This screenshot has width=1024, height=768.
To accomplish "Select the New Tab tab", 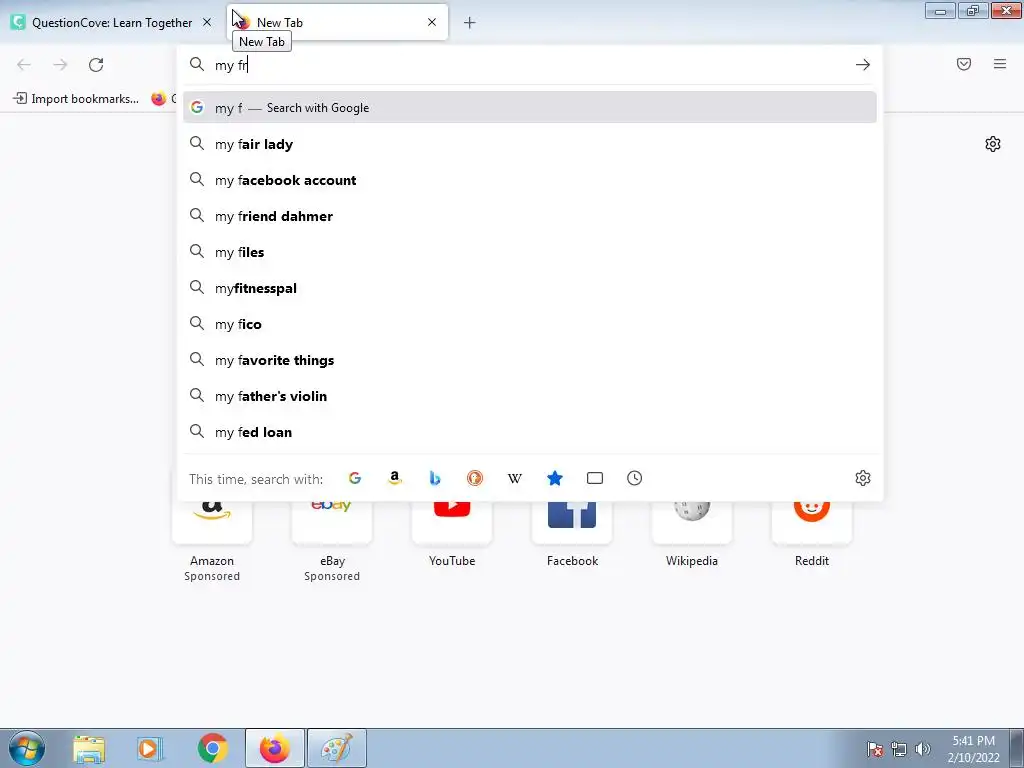I will pos(337,23).
